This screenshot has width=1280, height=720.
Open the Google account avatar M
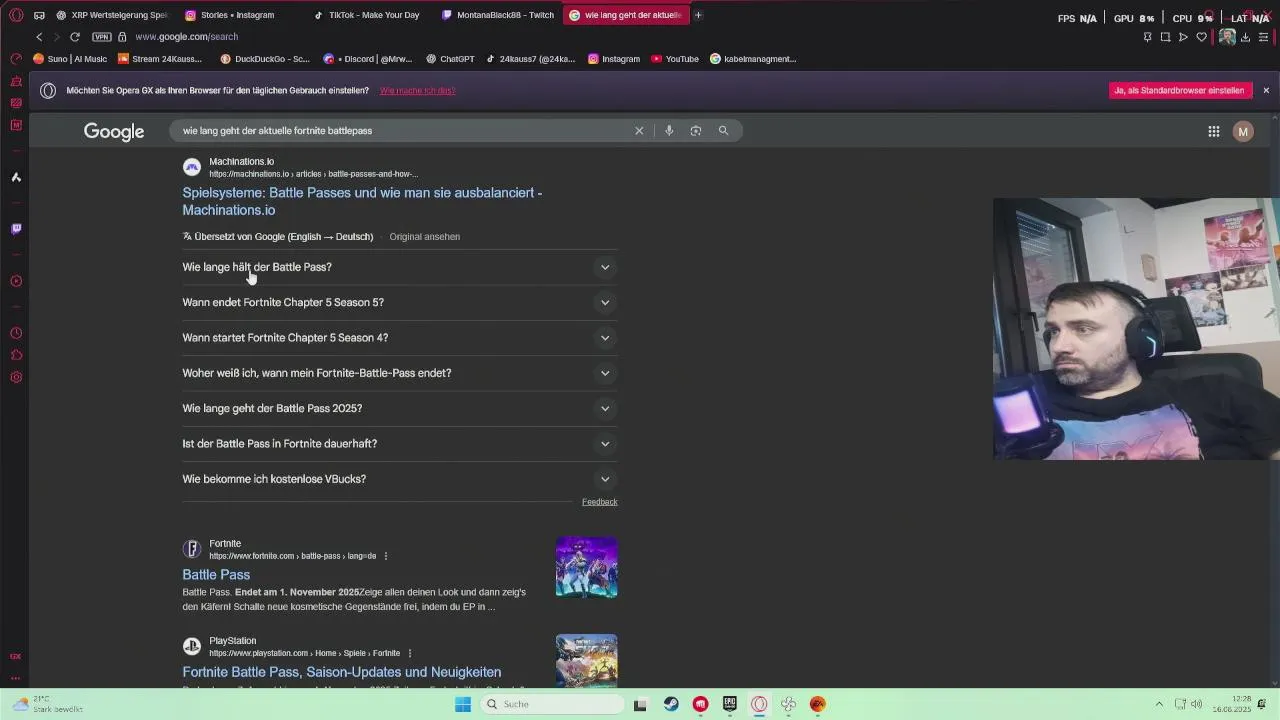[x=1243, y=131]
